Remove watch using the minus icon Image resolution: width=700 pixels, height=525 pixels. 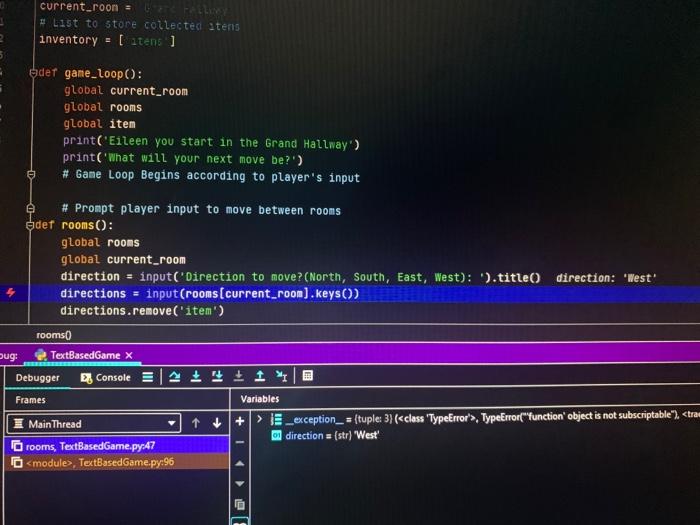pos(240,442)
